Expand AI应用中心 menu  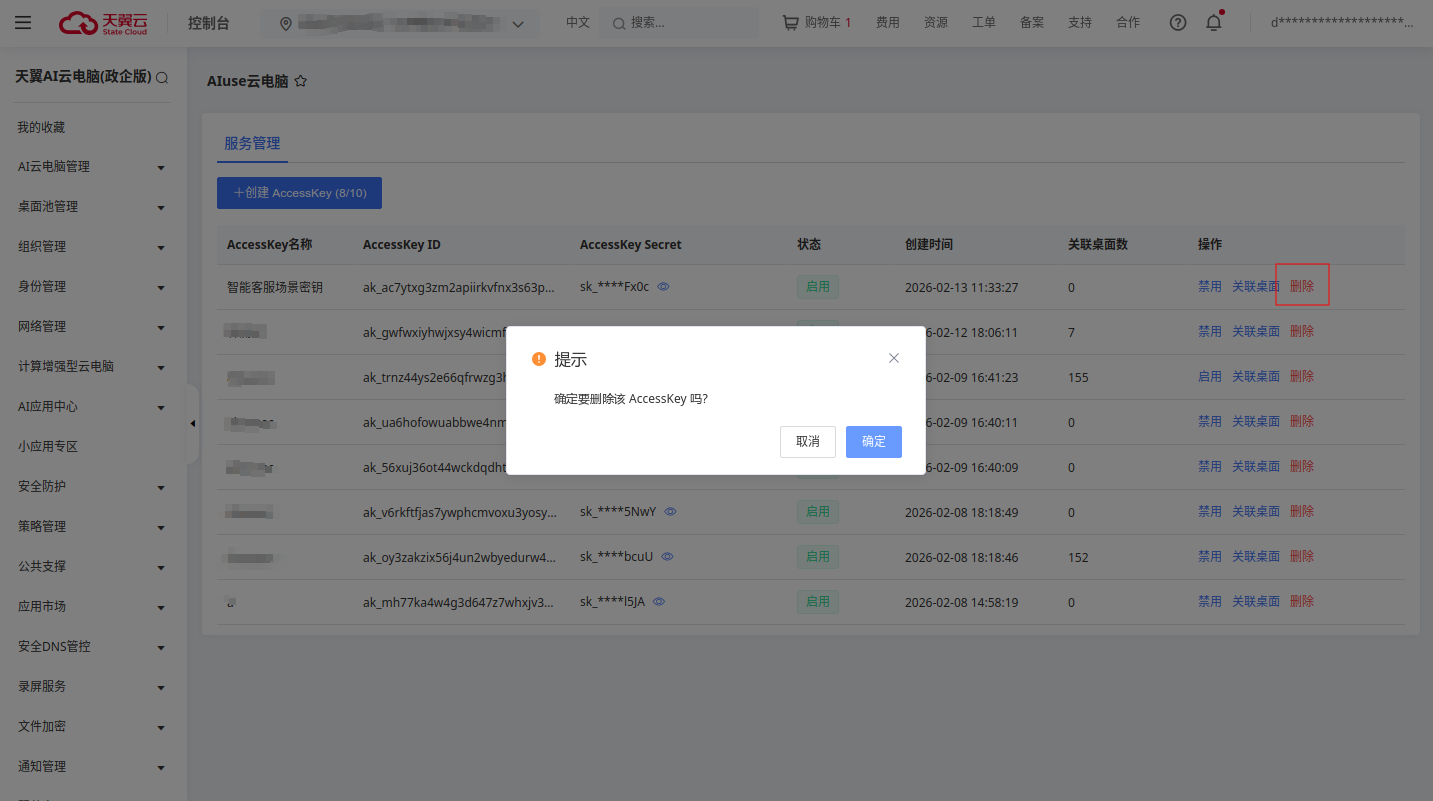[x=161, y=408]
